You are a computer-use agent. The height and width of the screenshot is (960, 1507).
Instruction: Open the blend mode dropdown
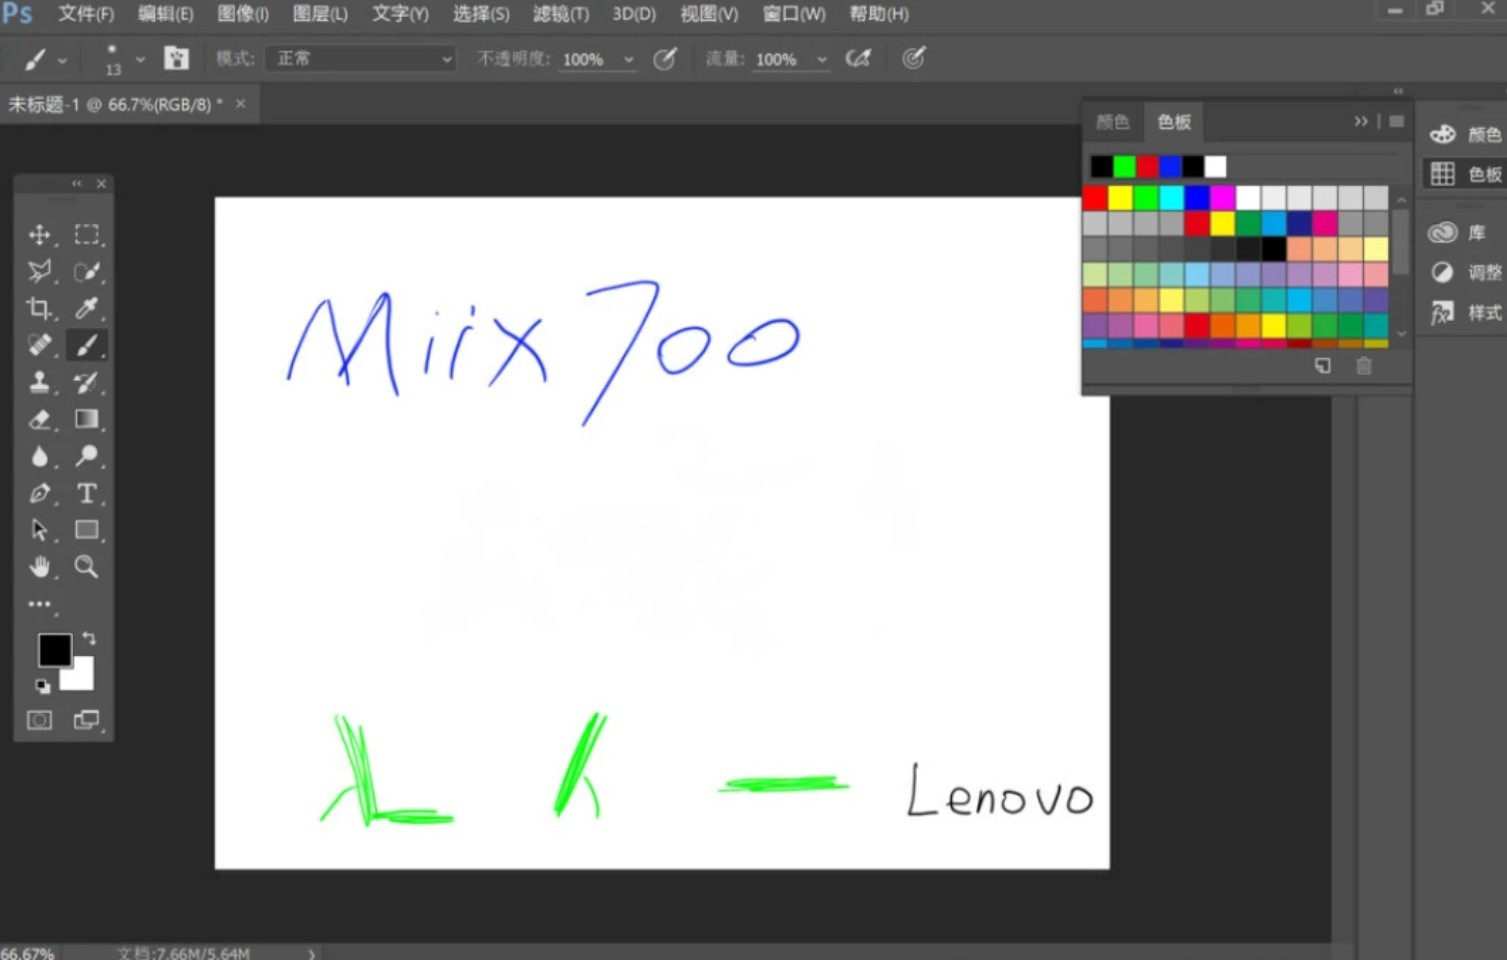[361, 59]
